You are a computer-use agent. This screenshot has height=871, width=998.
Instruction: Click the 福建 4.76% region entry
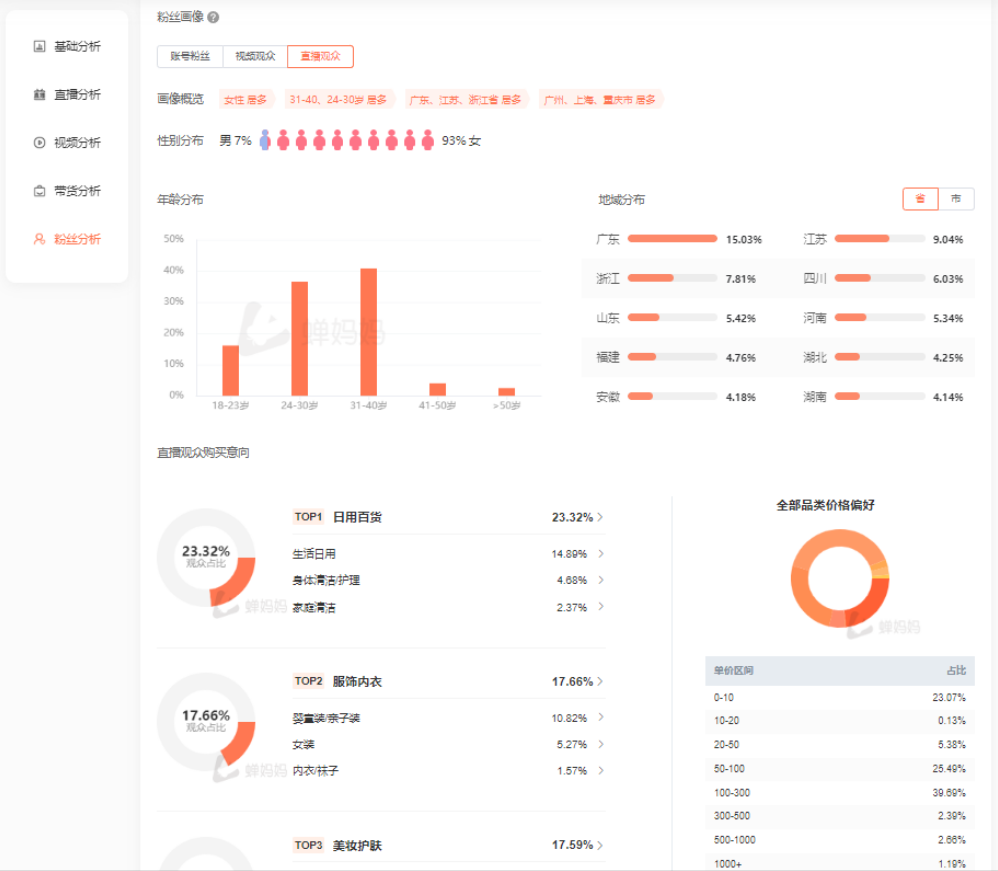coord(676,357)
